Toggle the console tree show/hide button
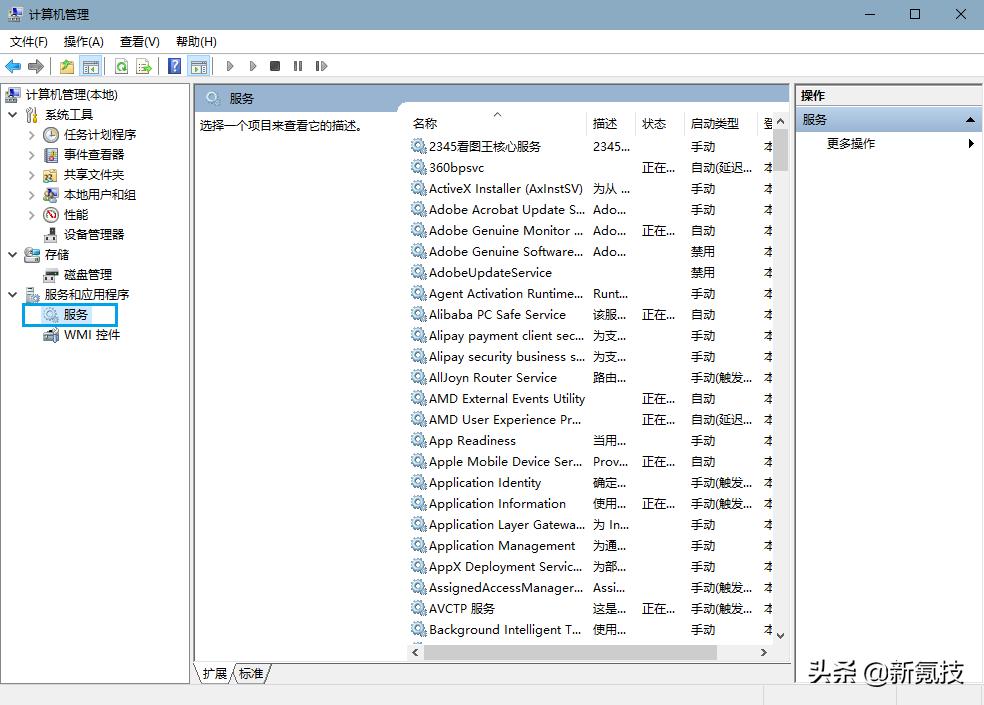The height and width of the screenshot is (705, 984). (89, 66)
